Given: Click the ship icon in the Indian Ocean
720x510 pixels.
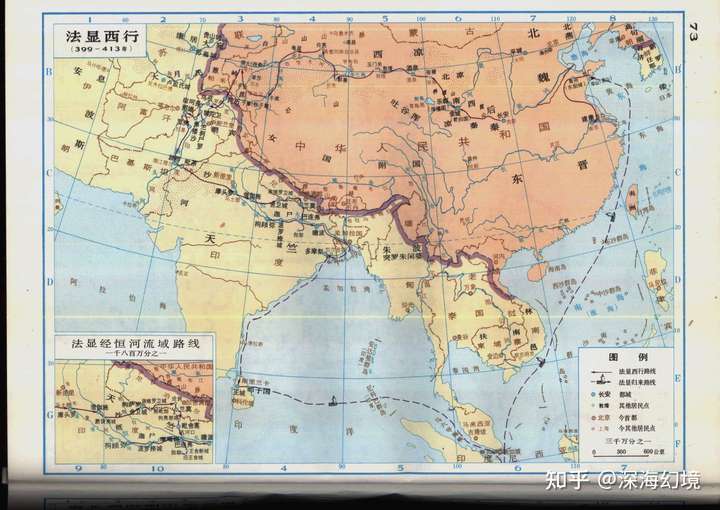Looking at the screenshot, I should pyautogui.click(x=332, y=401).
